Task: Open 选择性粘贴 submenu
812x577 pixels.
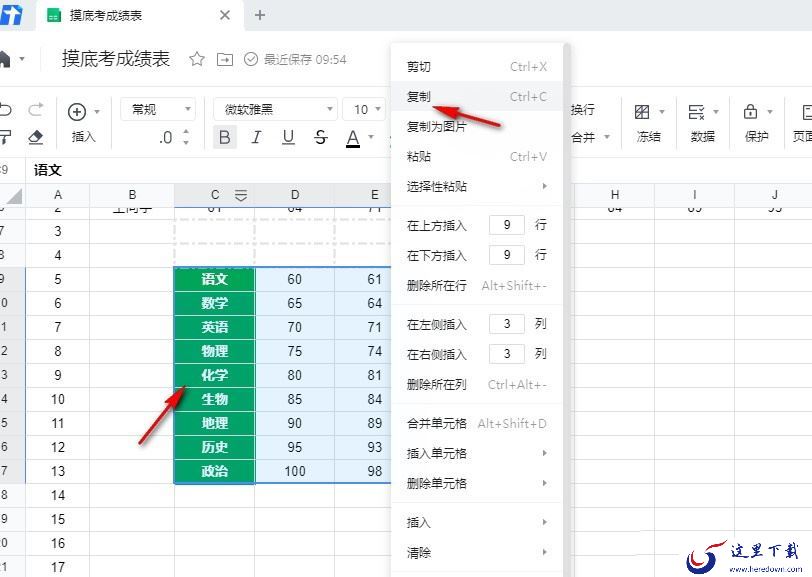Action: tap(476, 186)
